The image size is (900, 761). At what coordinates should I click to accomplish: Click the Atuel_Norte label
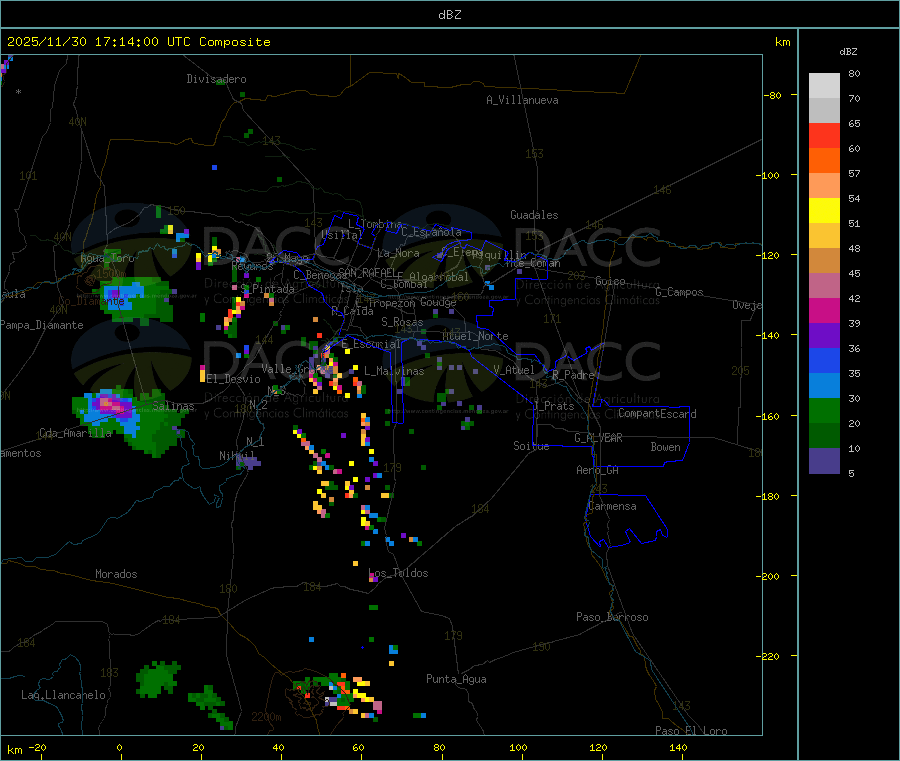(475, 336)
